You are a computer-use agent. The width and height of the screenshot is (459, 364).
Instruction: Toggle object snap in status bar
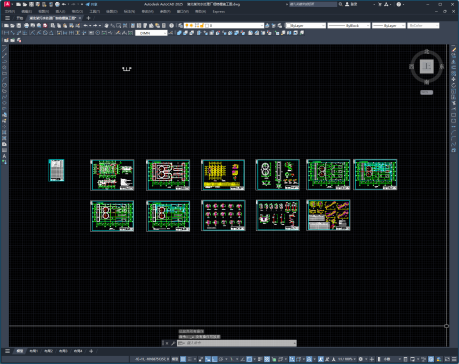click(x=249, y=360)
